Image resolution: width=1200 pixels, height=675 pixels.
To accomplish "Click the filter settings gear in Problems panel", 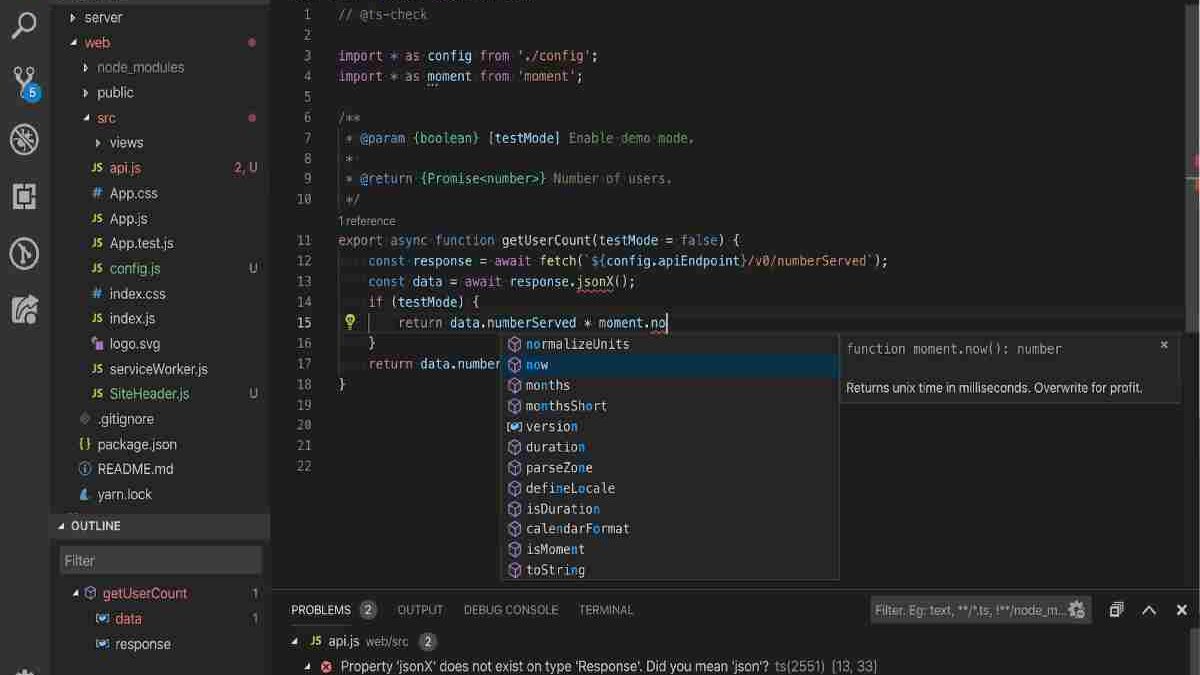I will tap(1077, 609).
